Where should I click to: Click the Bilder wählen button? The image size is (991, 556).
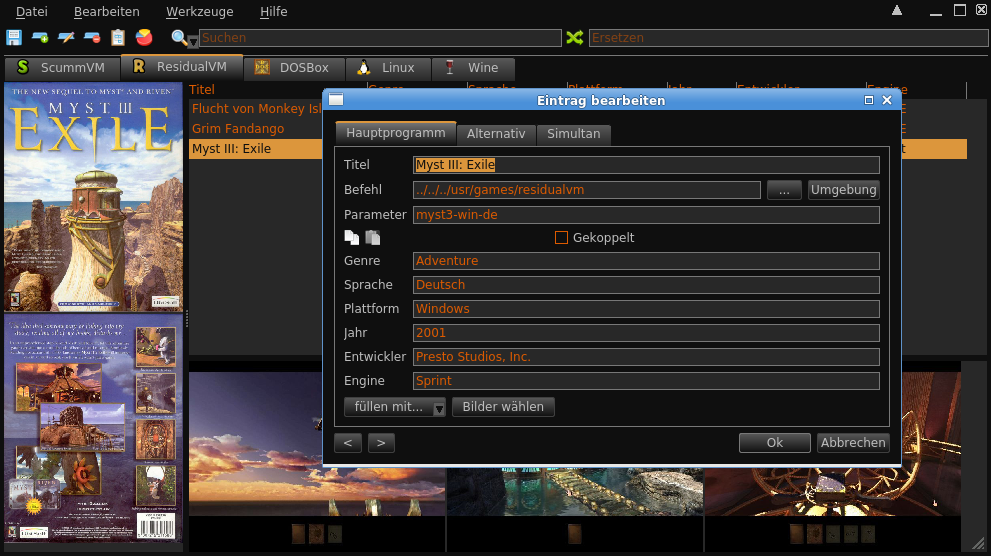pos(503,407)
